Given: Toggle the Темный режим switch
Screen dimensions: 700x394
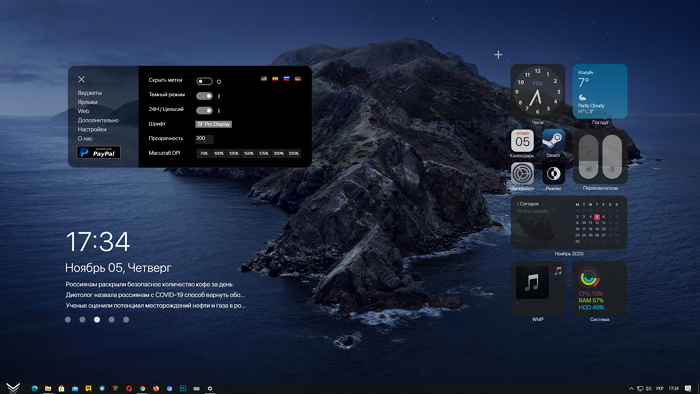Looking at the screenshot, I should 204,95.
